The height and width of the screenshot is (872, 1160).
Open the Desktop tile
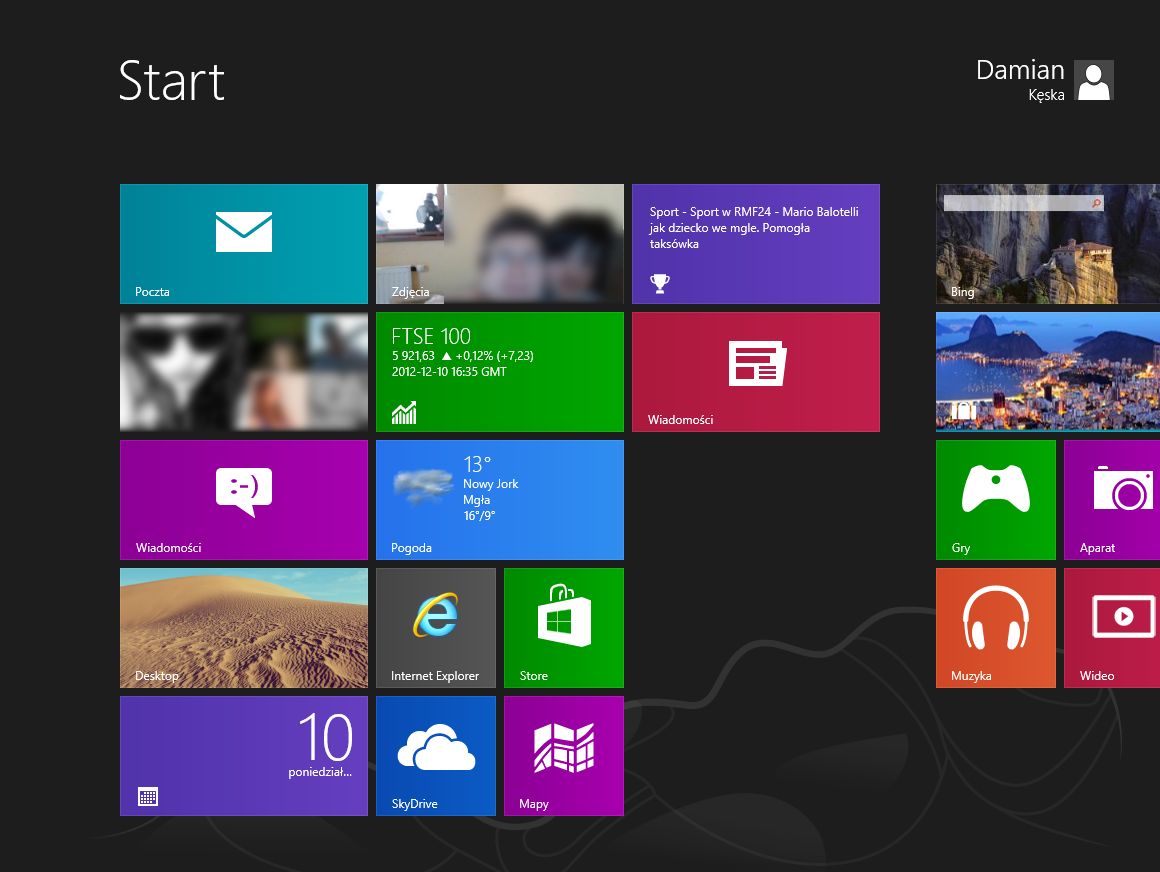click(243, 628)
